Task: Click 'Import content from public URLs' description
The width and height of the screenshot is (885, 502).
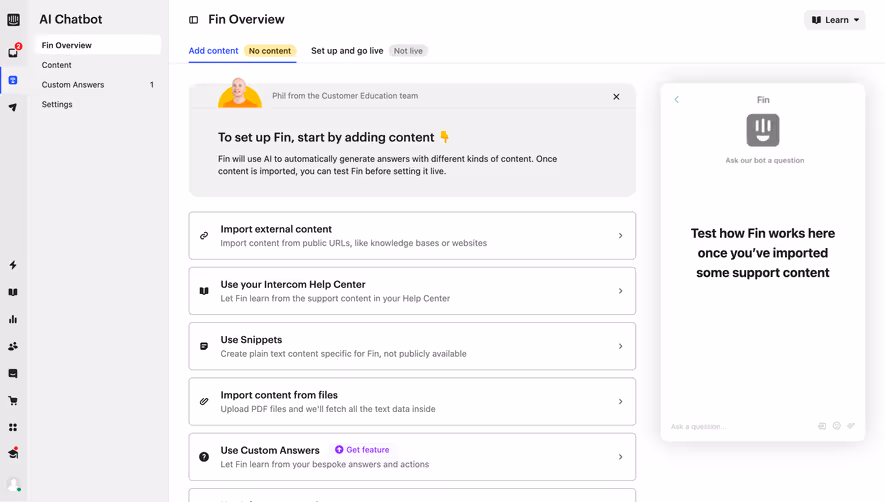Action: pyautogui.click(x=353, y=243)
